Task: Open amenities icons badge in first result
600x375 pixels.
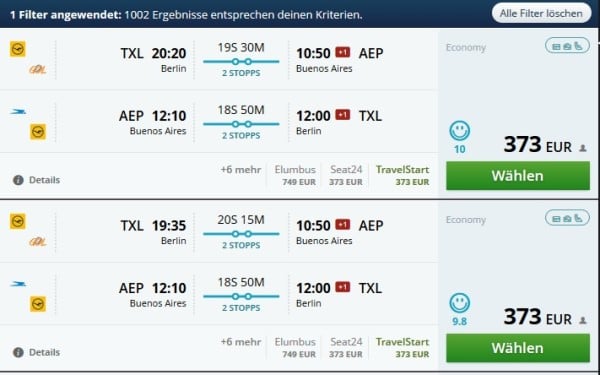Action: tap(567, 46)
